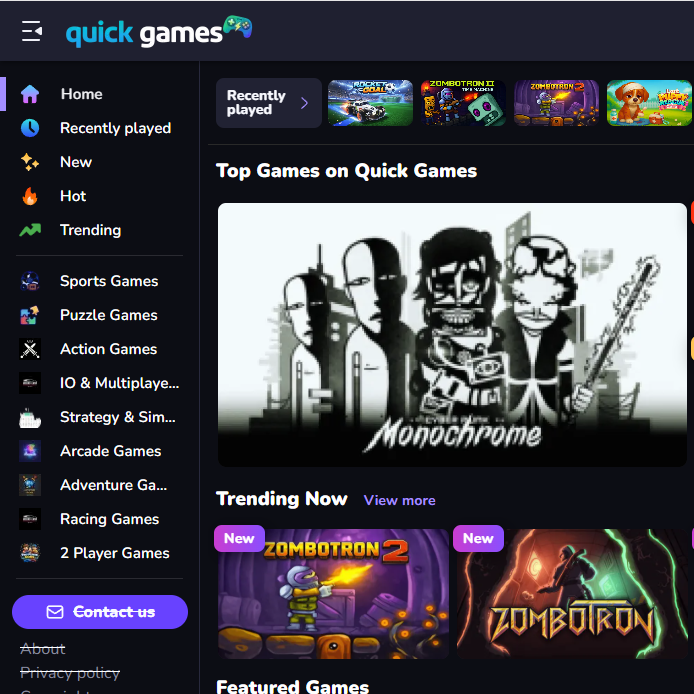Click the Top Games on Quick Games heading
Viewport: 694px width, 694px height.
coord(347,171)
